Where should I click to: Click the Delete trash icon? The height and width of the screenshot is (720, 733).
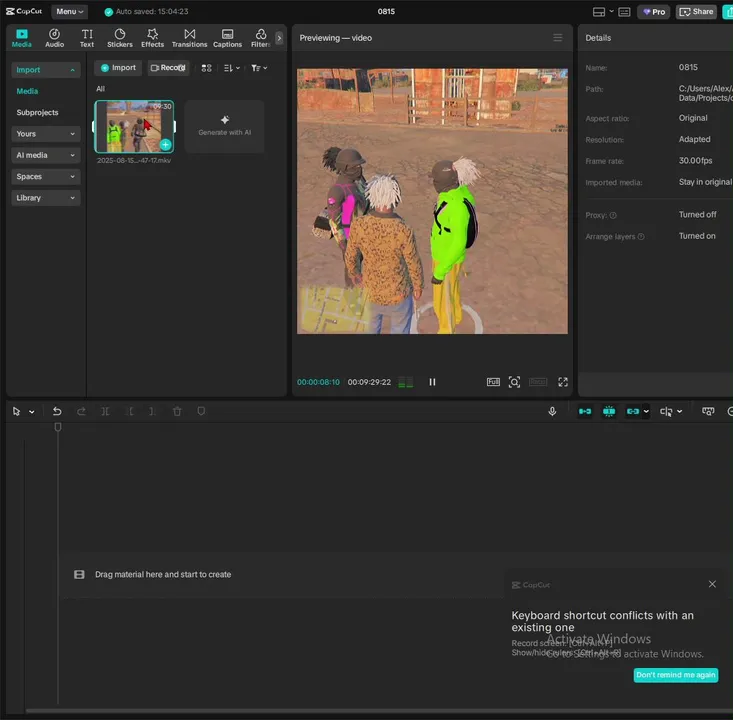coord(177,411)
